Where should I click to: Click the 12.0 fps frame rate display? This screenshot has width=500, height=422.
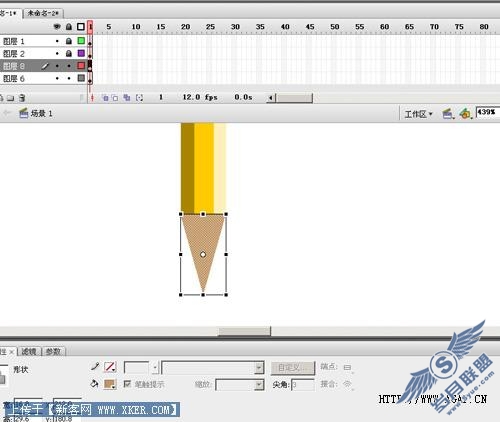tap(200, 97)
